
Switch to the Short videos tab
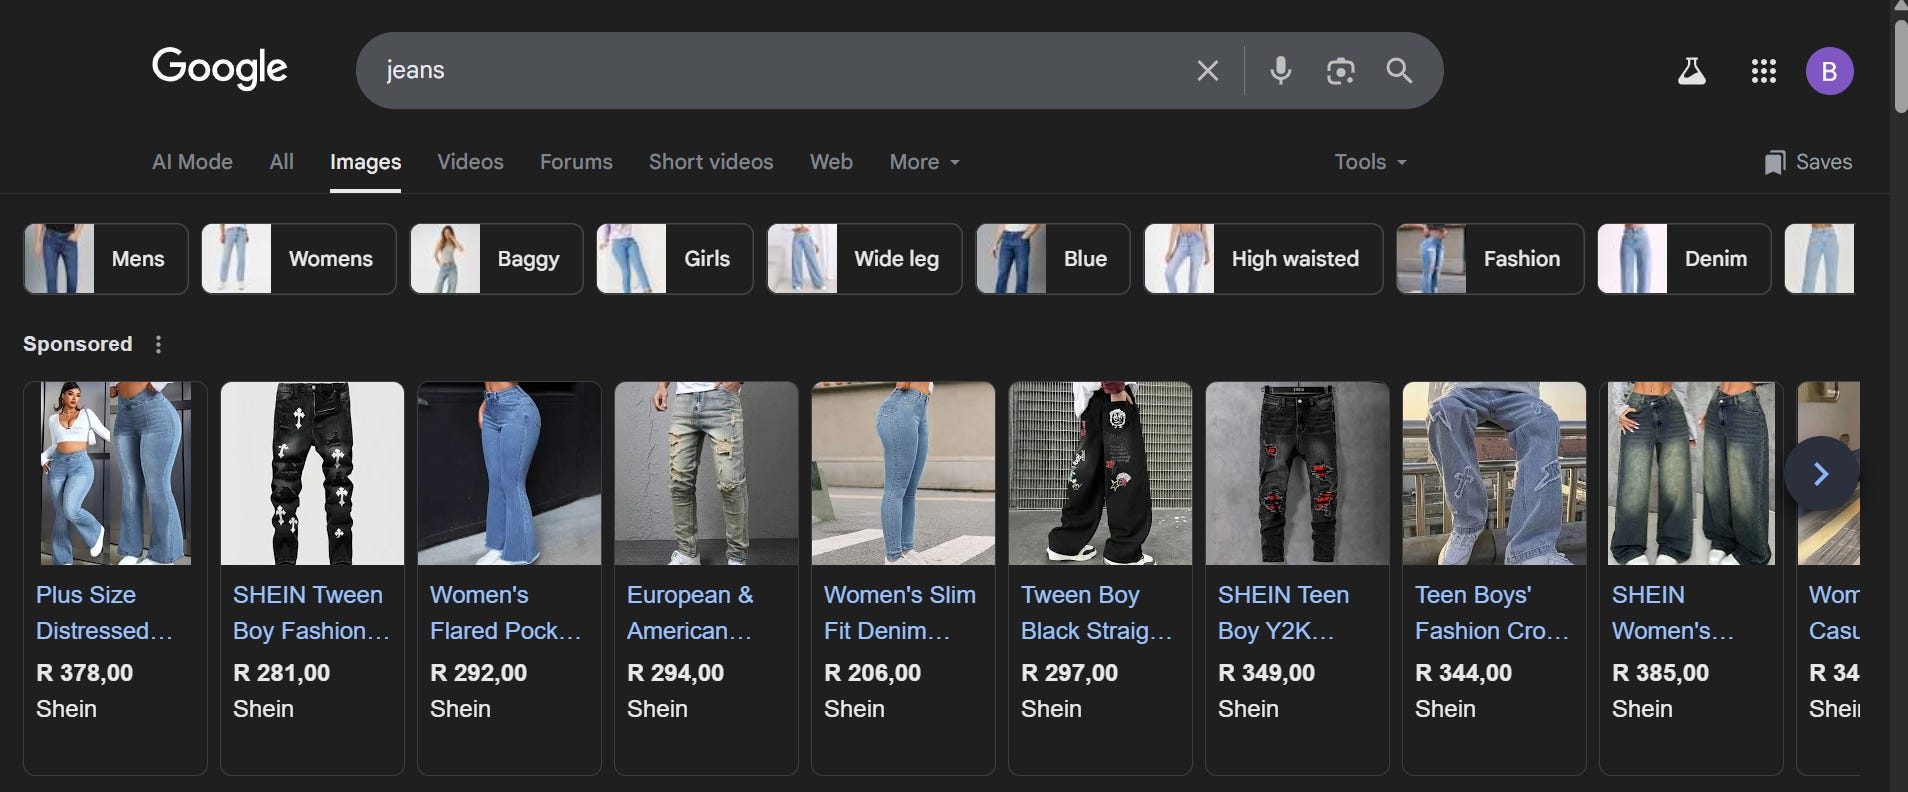[x=711, y=162]
